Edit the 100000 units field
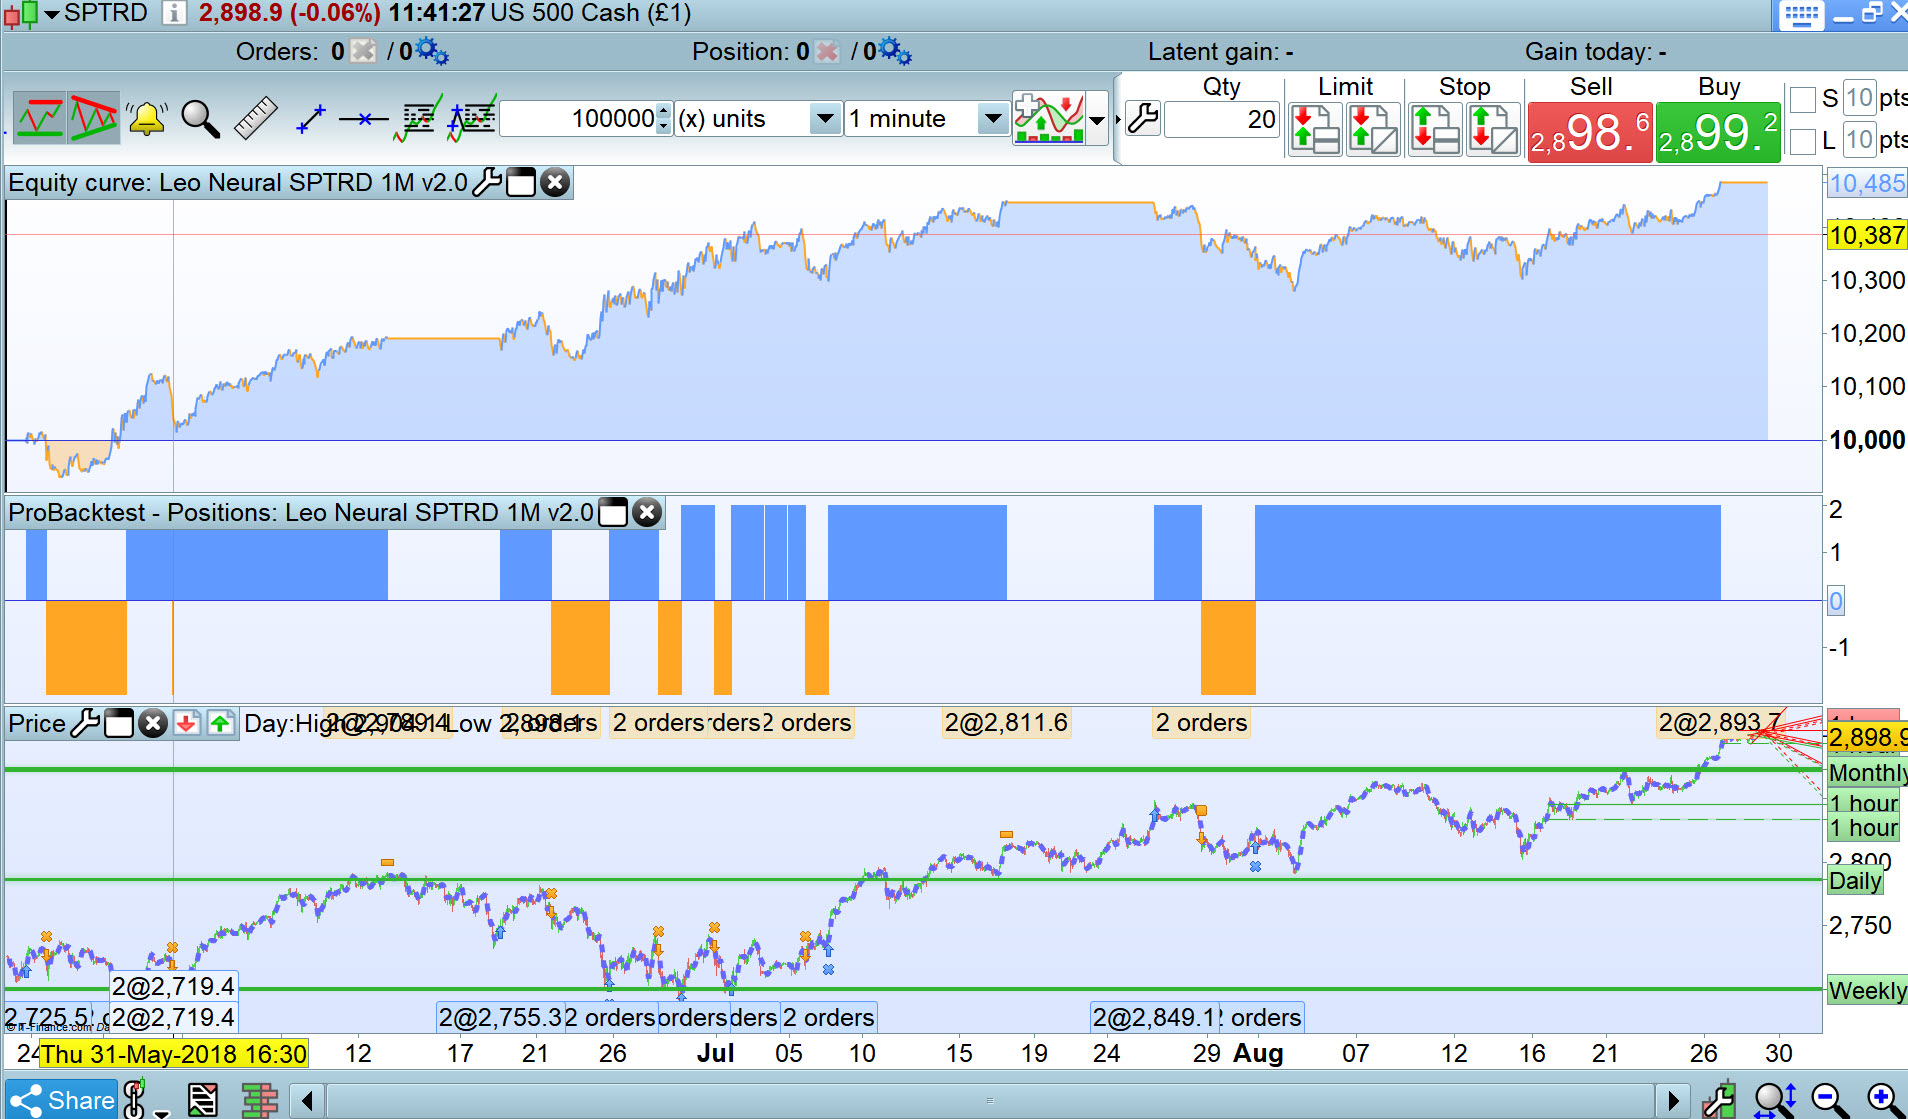The width and height of the screenshot is (1908, 1119). 579,119
